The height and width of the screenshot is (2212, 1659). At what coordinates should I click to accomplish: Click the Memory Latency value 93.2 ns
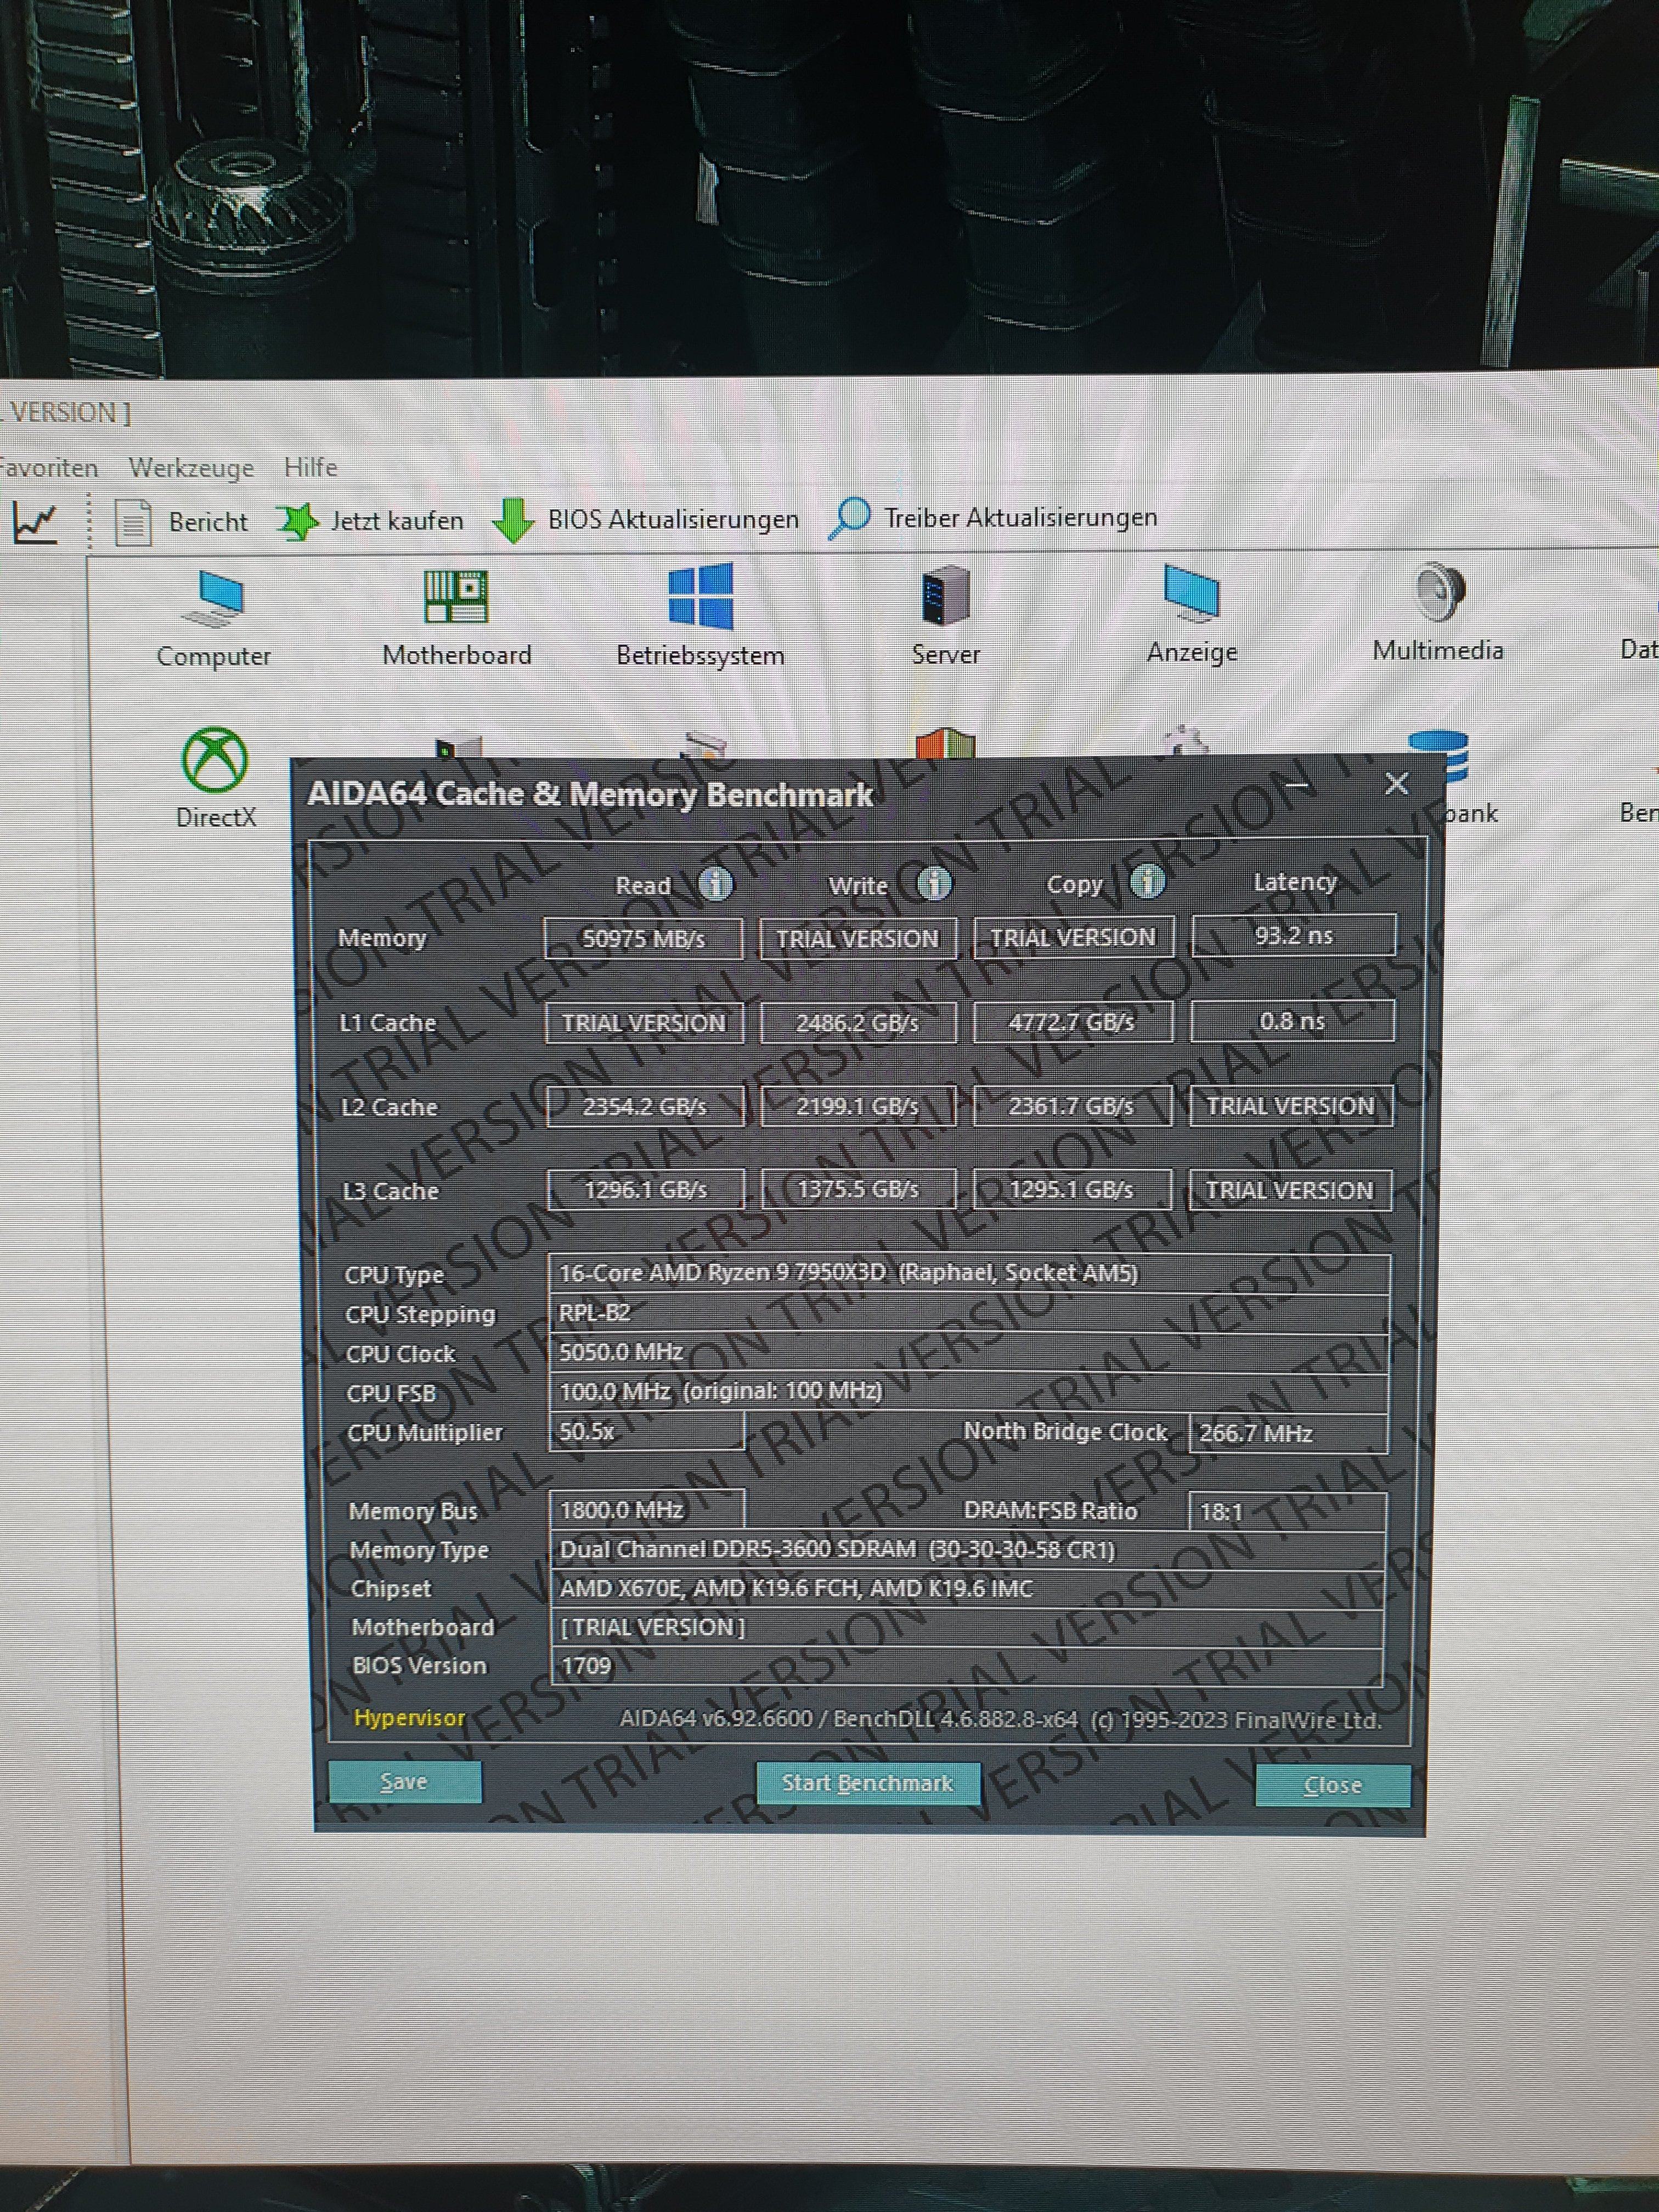pyautogui.click(x=1293, y=935)
